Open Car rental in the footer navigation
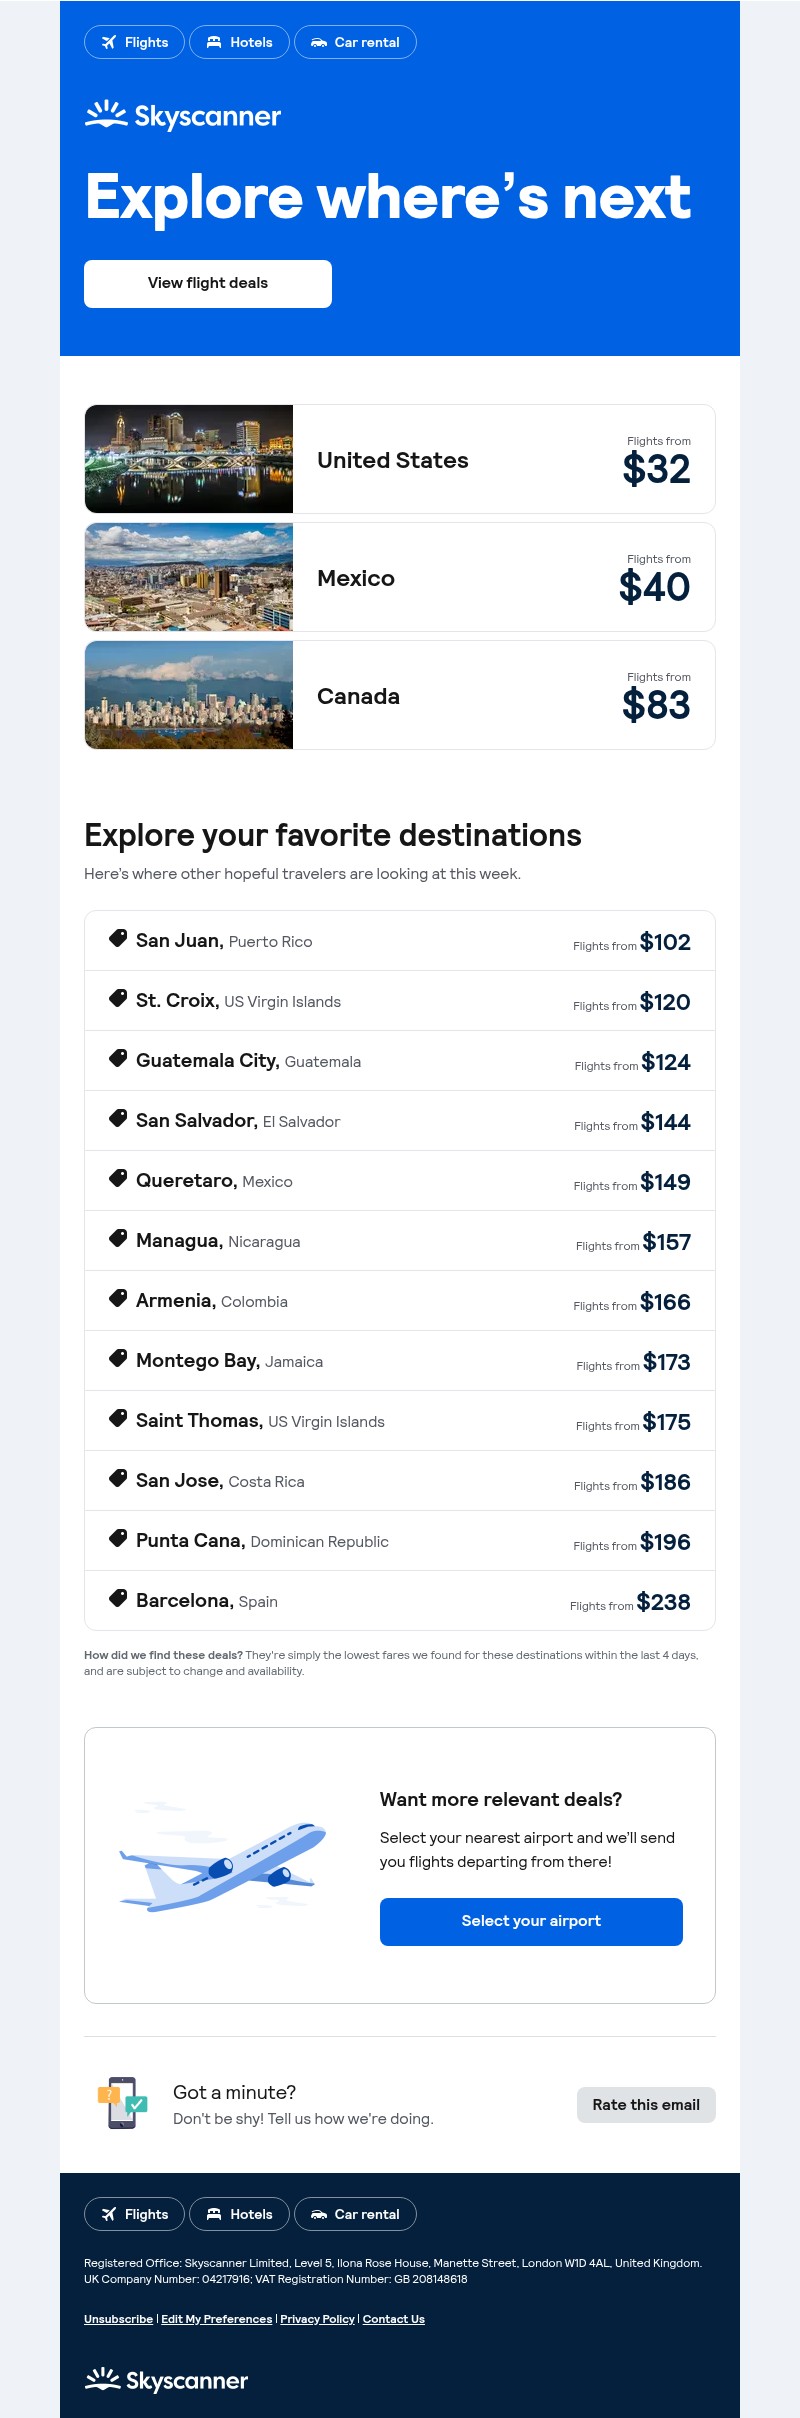 point(355,2214)
